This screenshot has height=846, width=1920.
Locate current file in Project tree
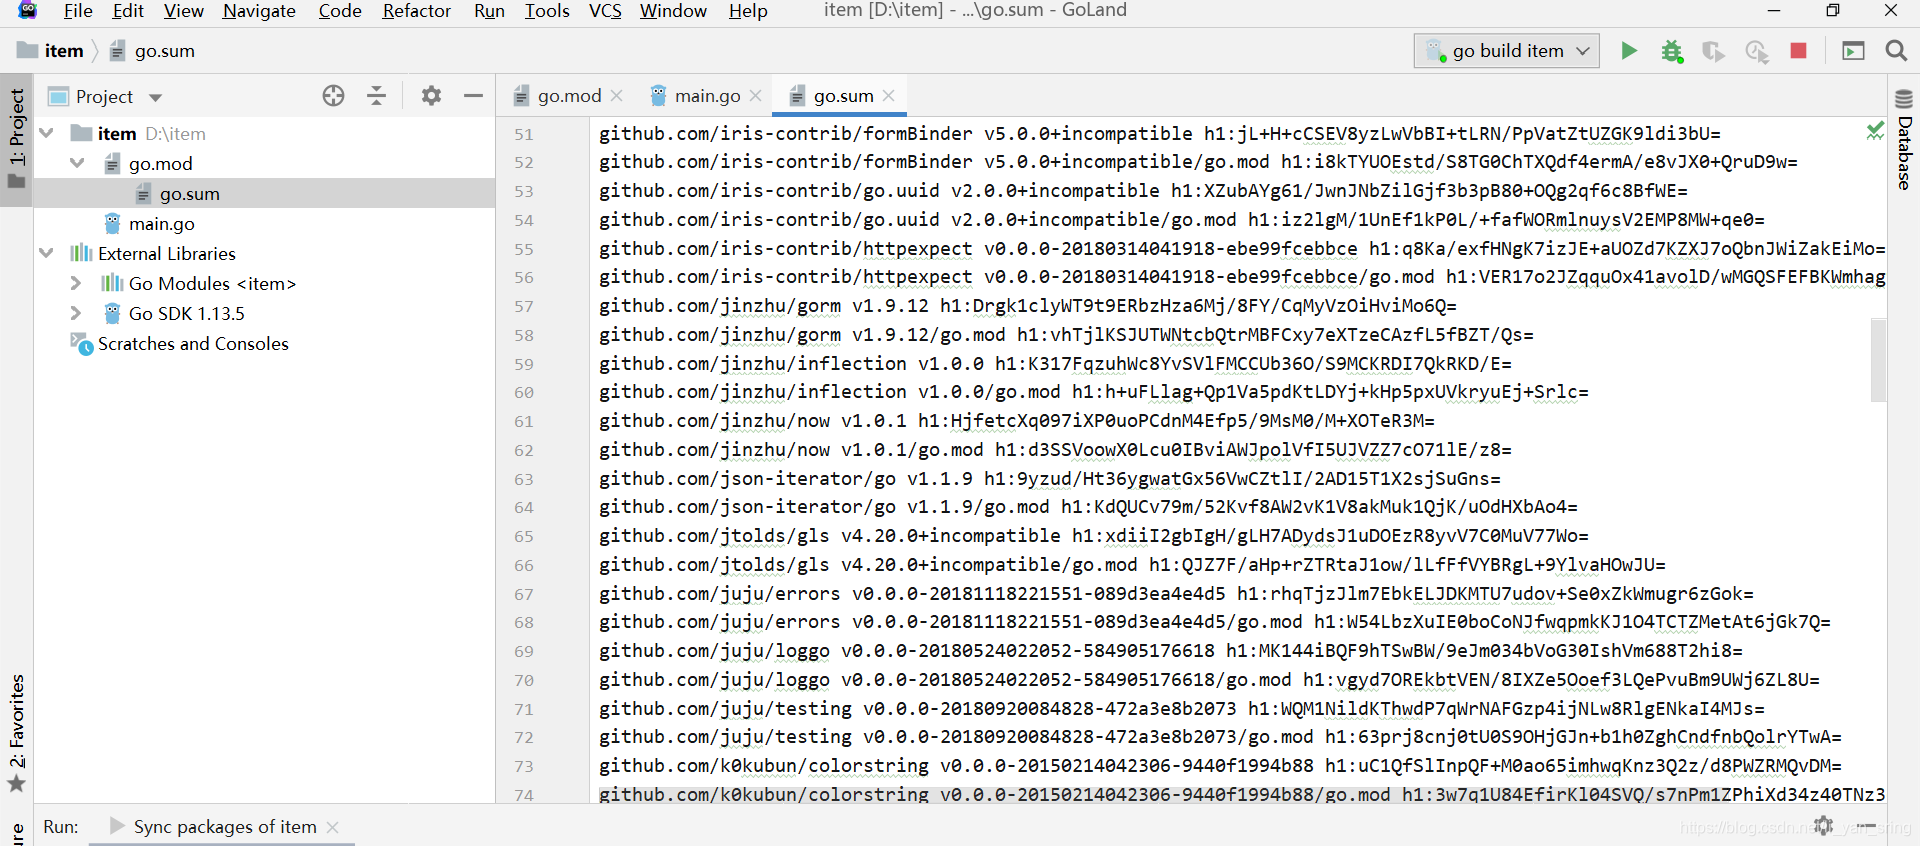[x=334, y=96]
